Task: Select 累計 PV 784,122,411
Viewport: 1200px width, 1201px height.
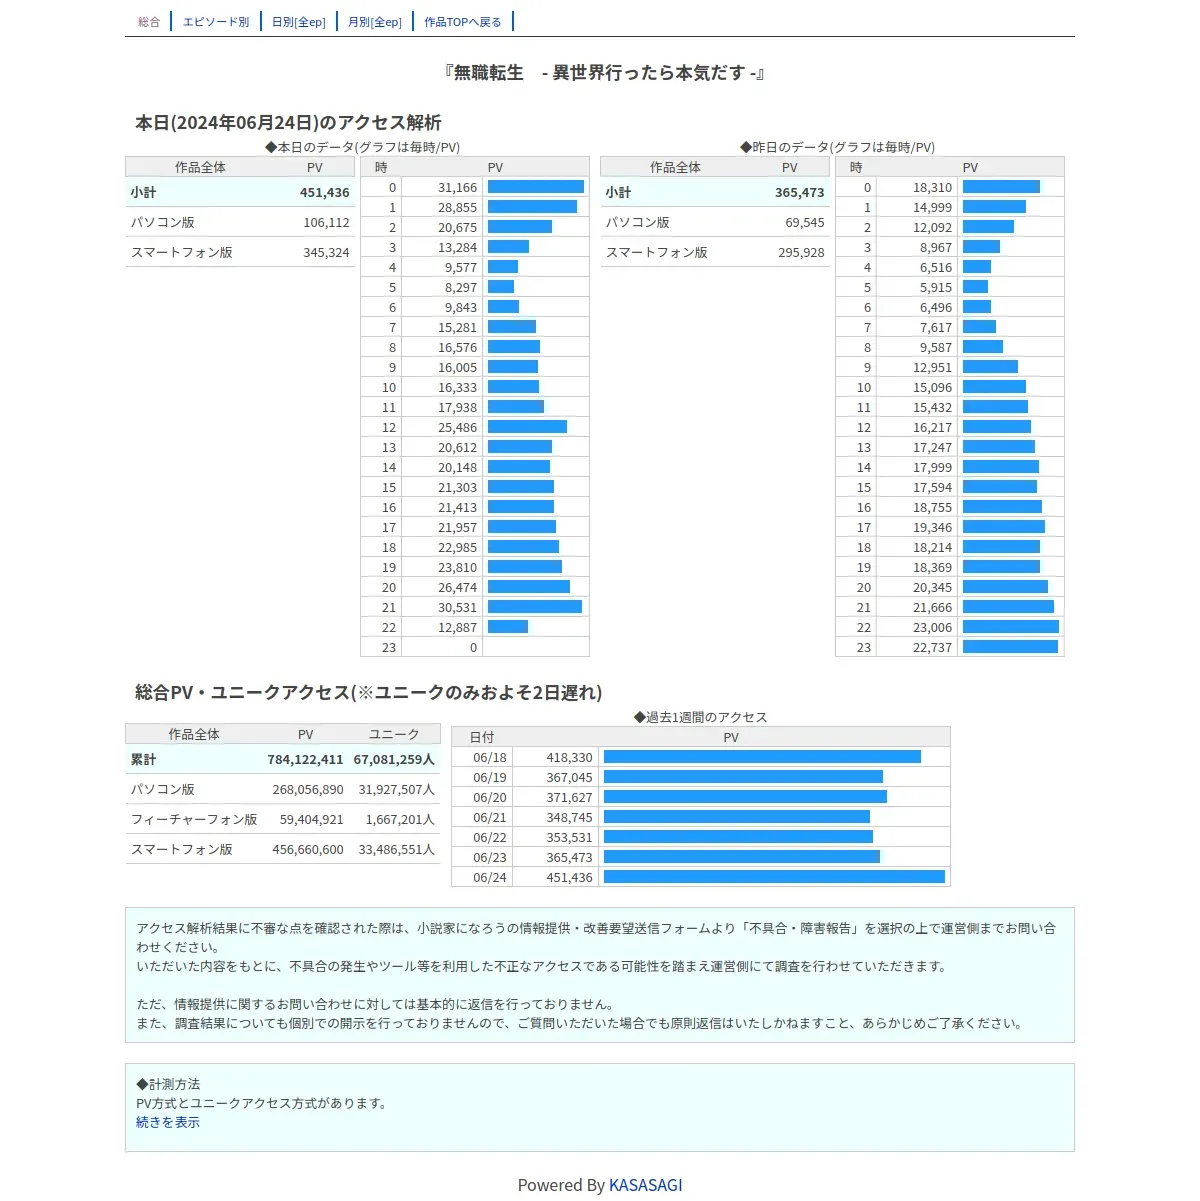Action: 305,759
